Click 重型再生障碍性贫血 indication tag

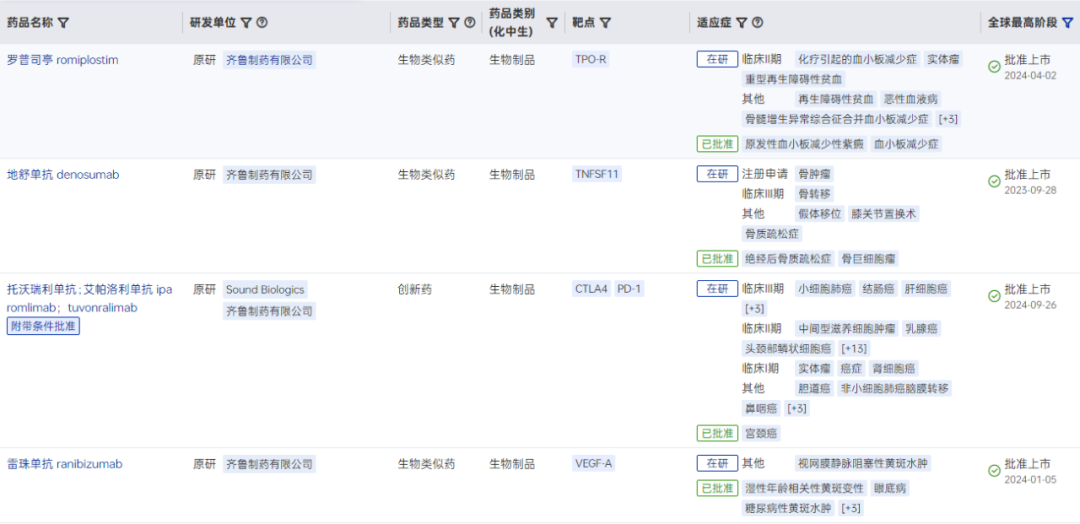(794, 79)
